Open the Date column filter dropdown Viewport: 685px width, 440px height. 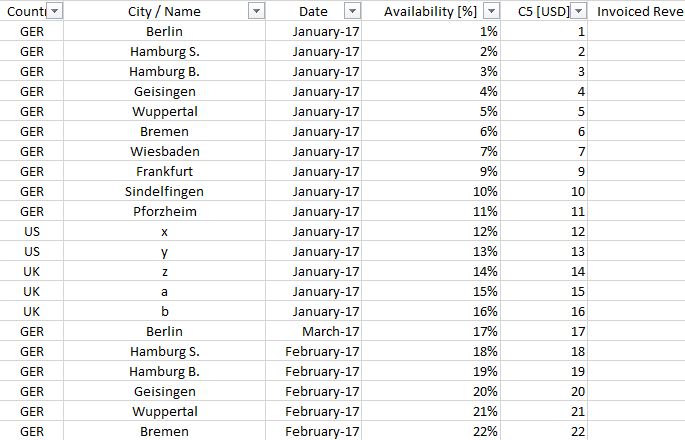pyautogui.click(x=353, y=11)
